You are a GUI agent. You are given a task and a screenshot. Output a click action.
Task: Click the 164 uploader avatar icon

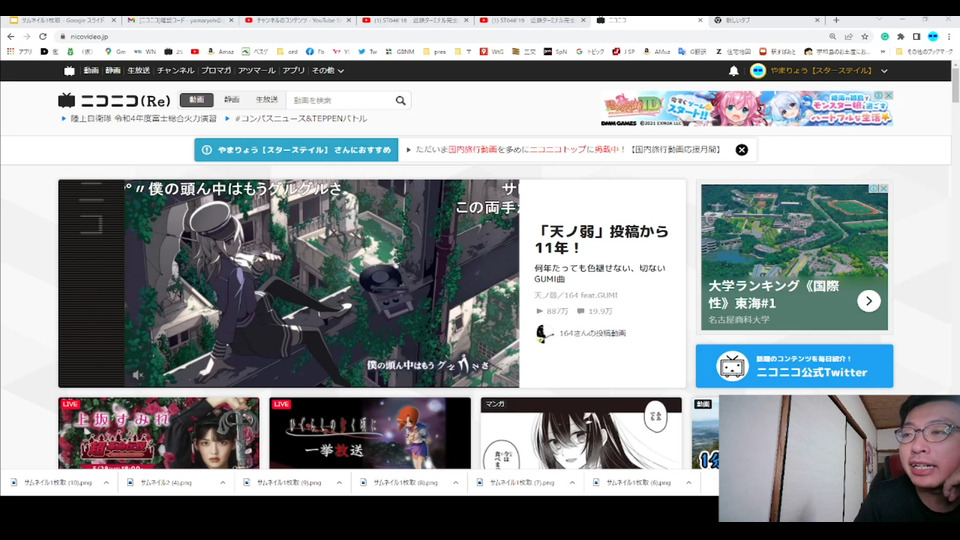pyautogui.click(x=543, y=334)
